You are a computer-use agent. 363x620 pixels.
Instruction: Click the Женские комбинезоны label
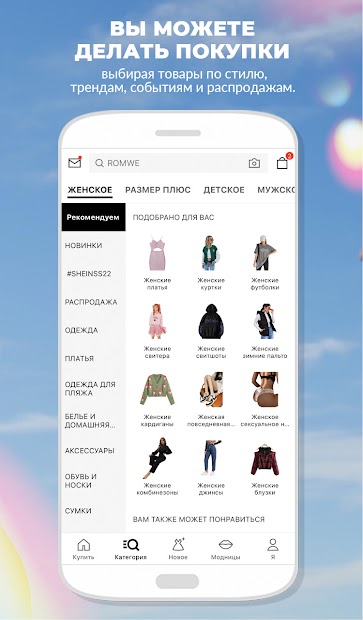(157, 489)
